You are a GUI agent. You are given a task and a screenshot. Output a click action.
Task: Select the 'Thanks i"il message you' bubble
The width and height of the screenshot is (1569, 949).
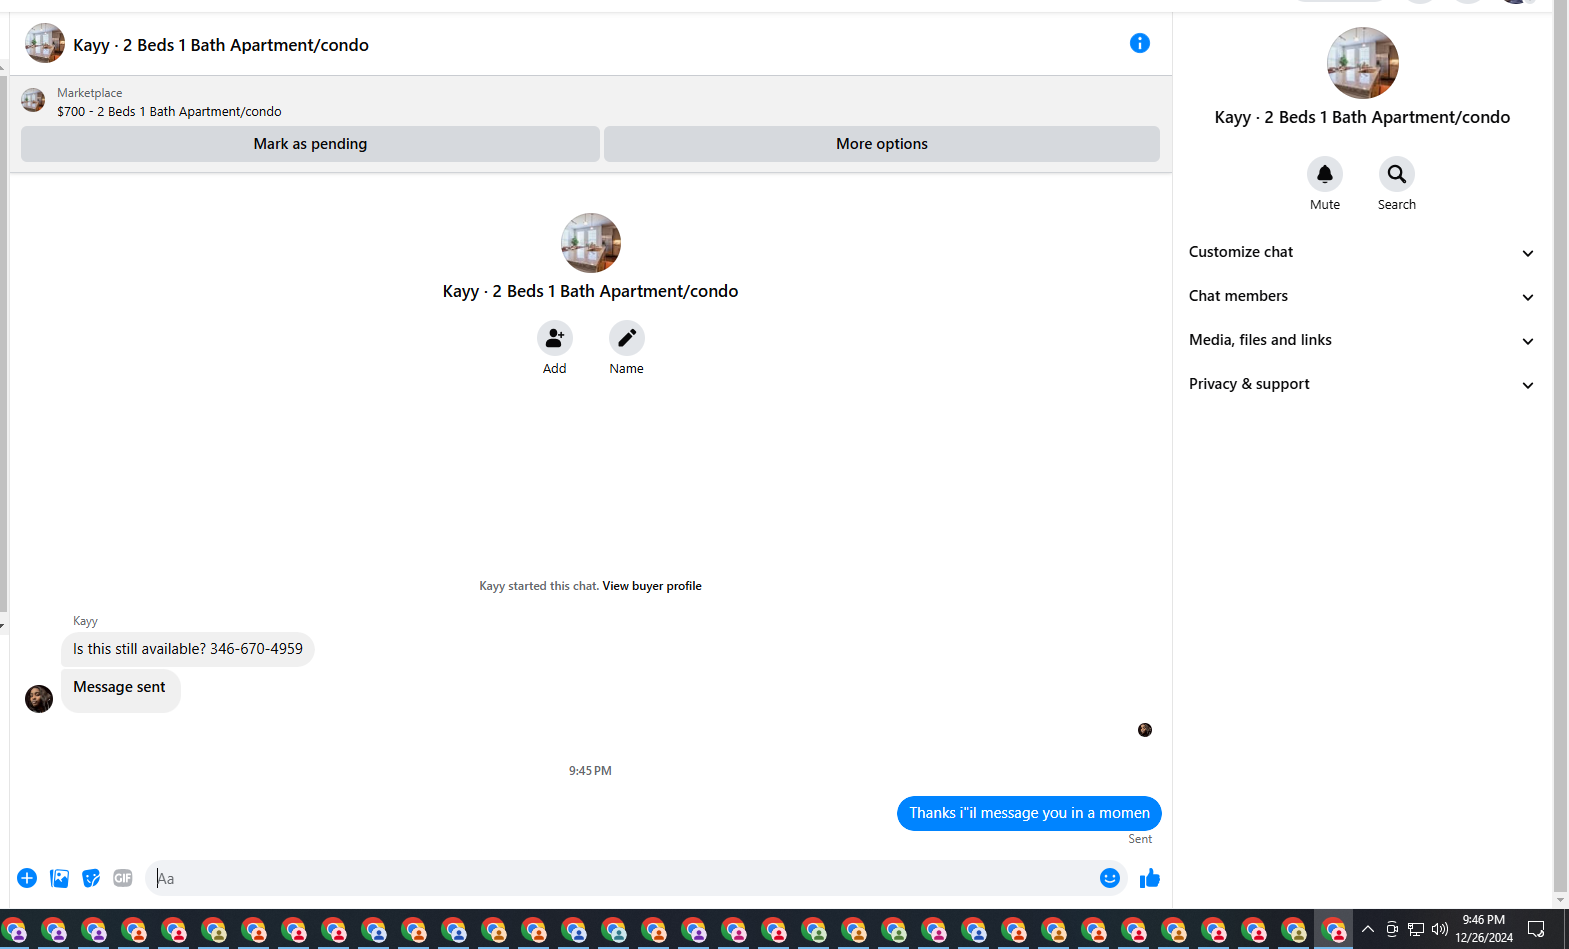[1029, 813]
